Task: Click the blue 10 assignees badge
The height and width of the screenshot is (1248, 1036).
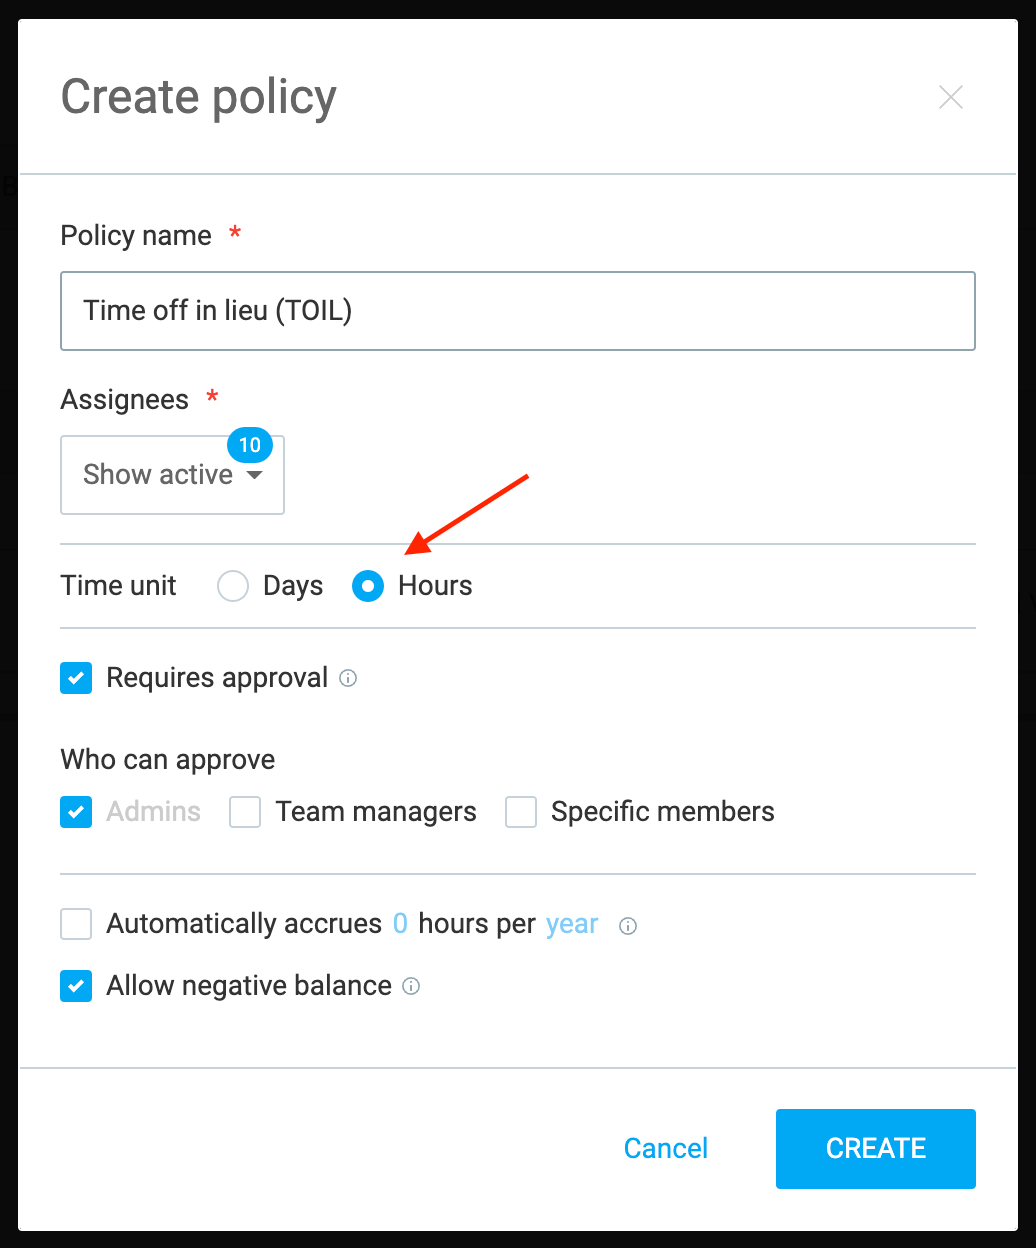Action: point(250,445)
